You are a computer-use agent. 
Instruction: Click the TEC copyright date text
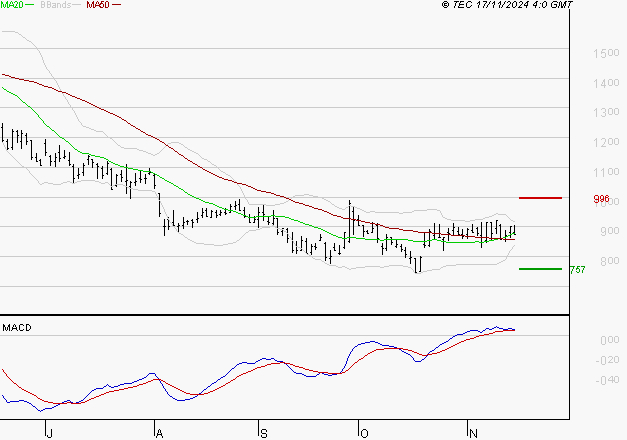507,5
